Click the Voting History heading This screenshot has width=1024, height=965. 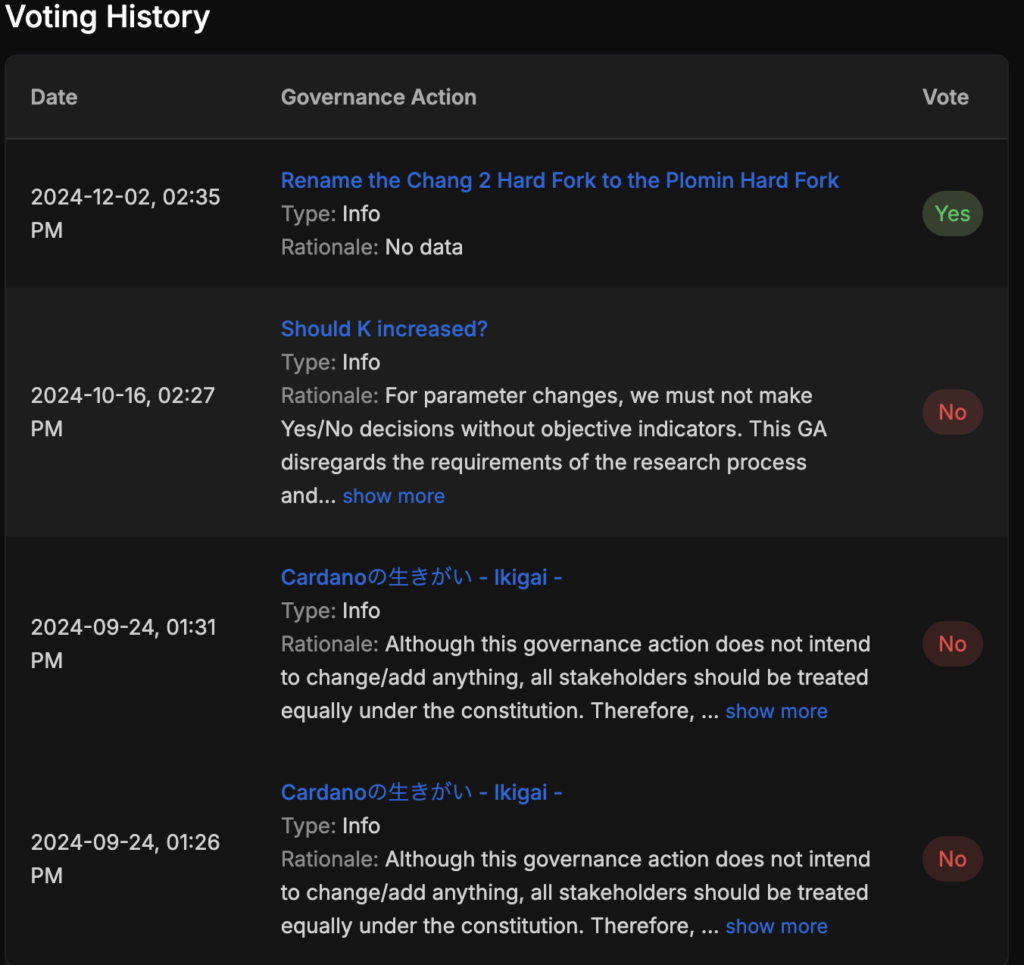point(107,17)
